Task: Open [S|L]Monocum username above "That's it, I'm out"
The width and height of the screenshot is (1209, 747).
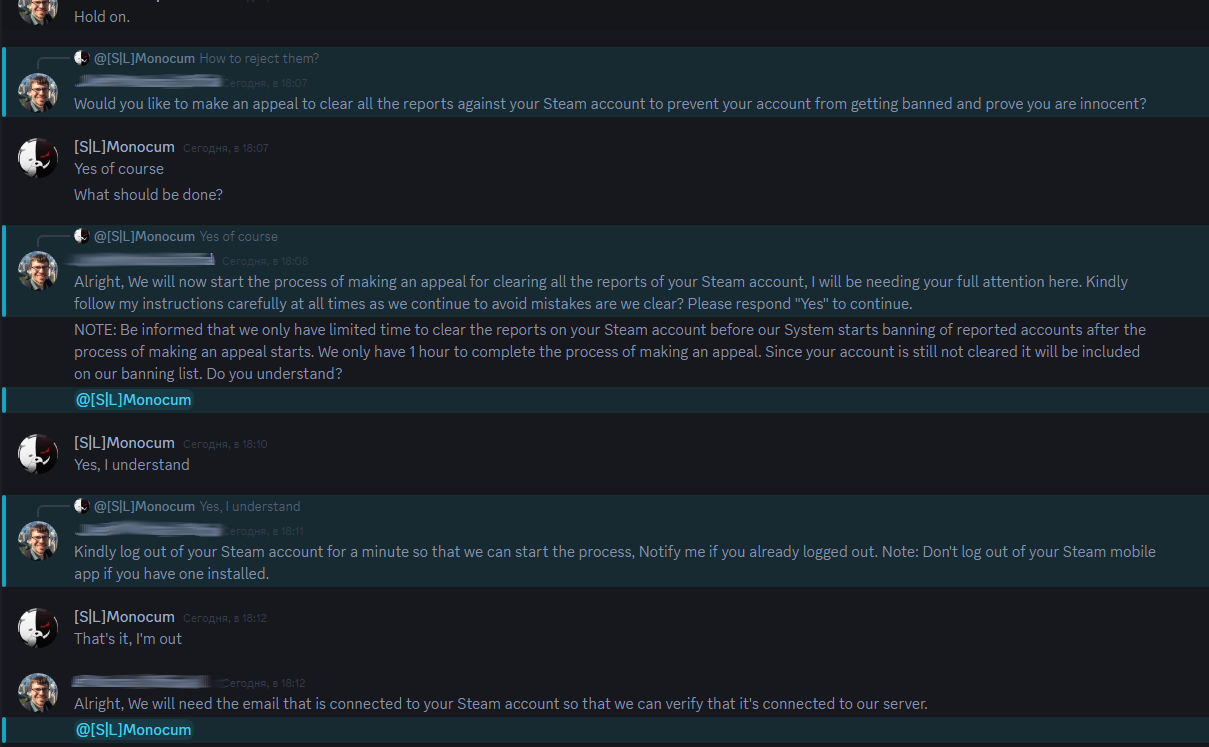Action: [124, 617]
